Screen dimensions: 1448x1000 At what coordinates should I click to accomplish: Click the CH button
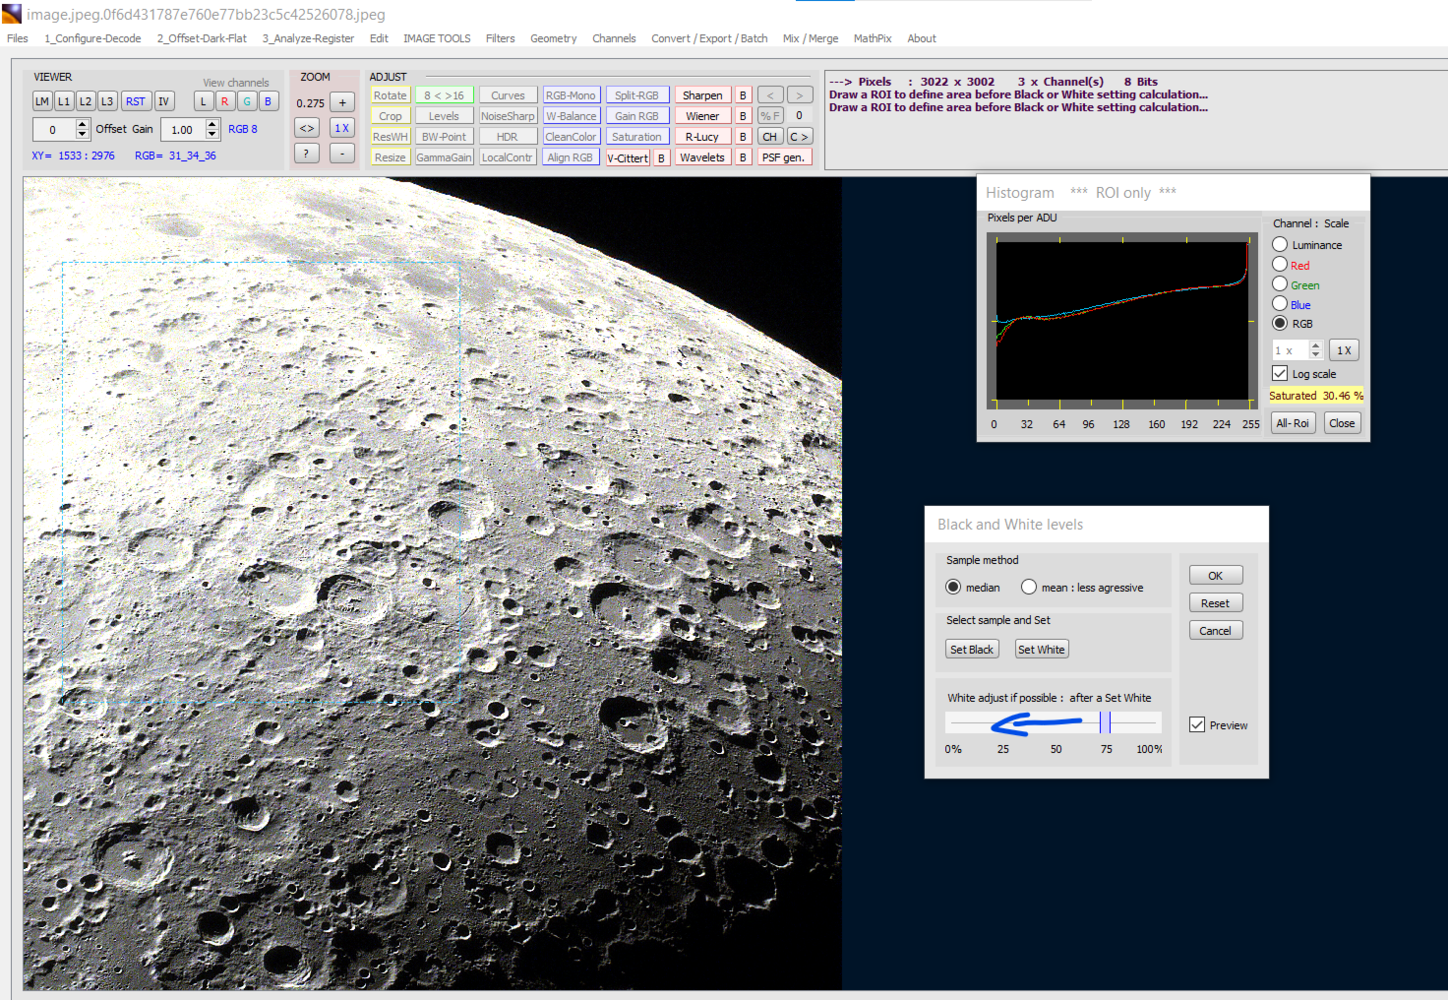tap(770, 137)
